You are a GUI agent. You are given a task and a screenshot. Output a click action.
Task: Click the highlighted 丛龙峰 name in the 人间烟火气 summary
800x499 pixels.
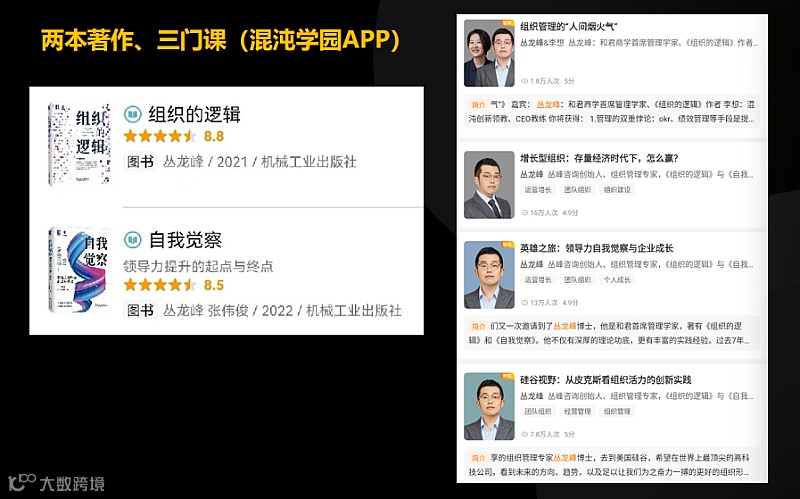[x=548, y=105]
